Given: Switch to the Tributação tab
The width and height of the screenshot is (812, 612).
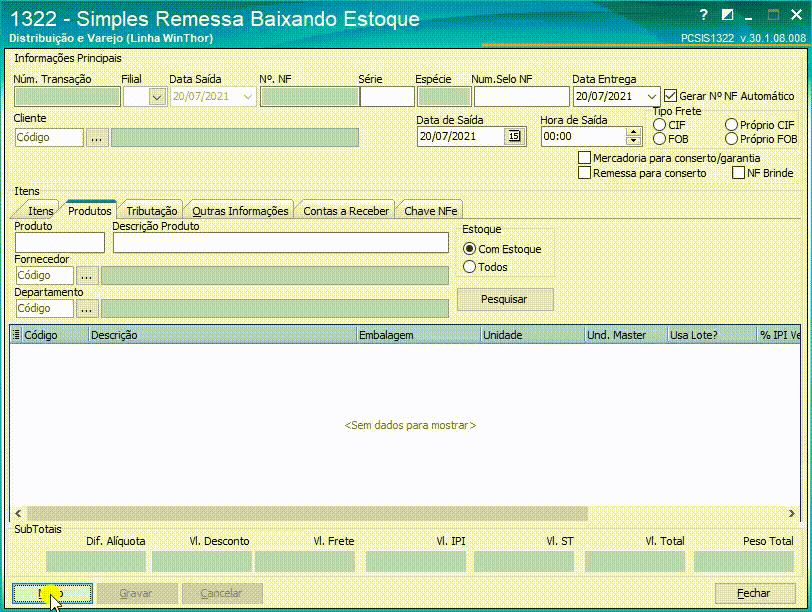Looking at the screenshot, I should click(151, 211).
